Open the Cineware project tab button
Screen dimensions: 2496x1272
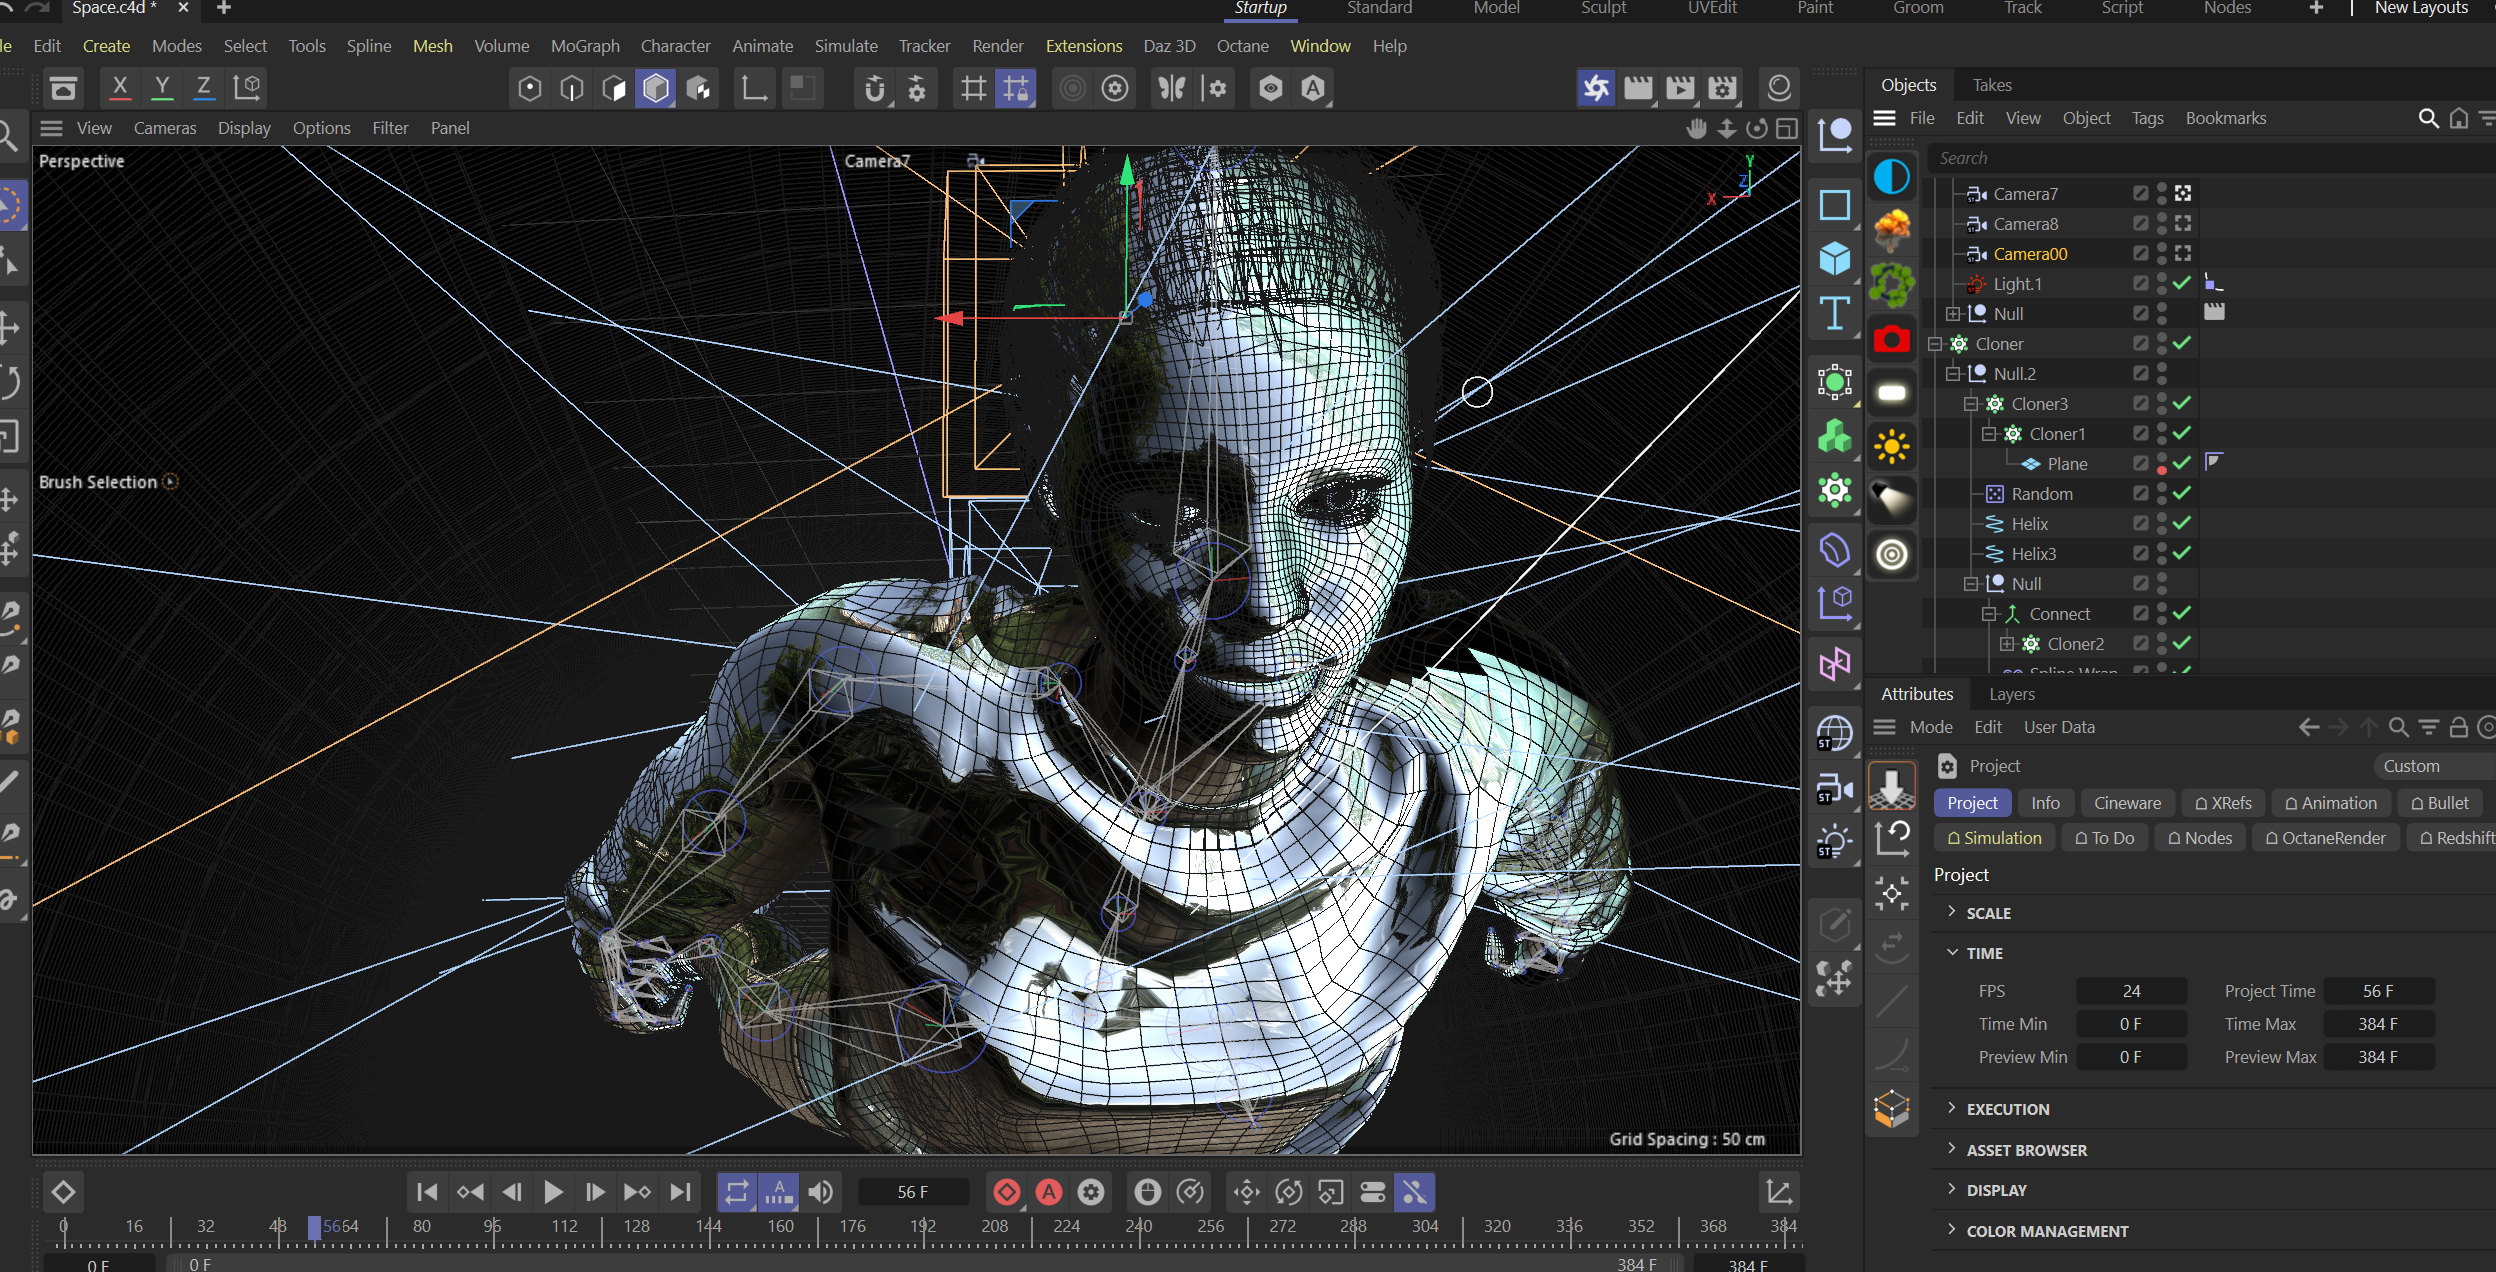(x=2127, y=803)
